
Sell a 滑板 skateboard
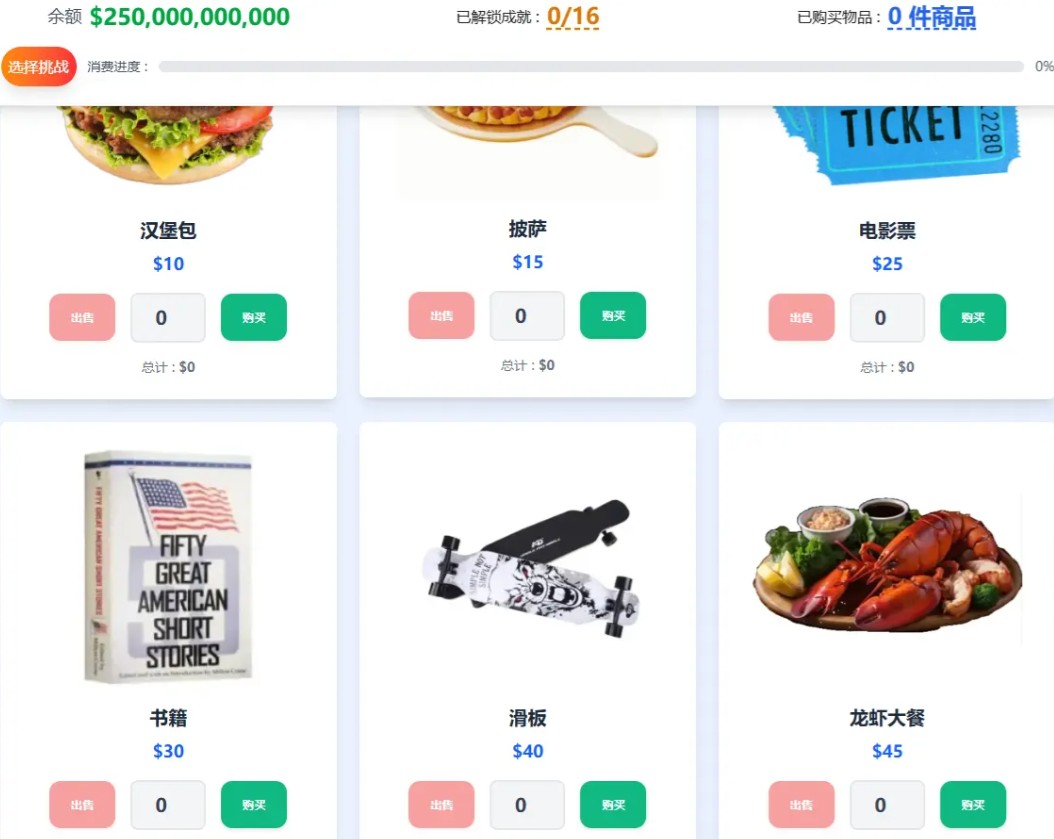442,805
